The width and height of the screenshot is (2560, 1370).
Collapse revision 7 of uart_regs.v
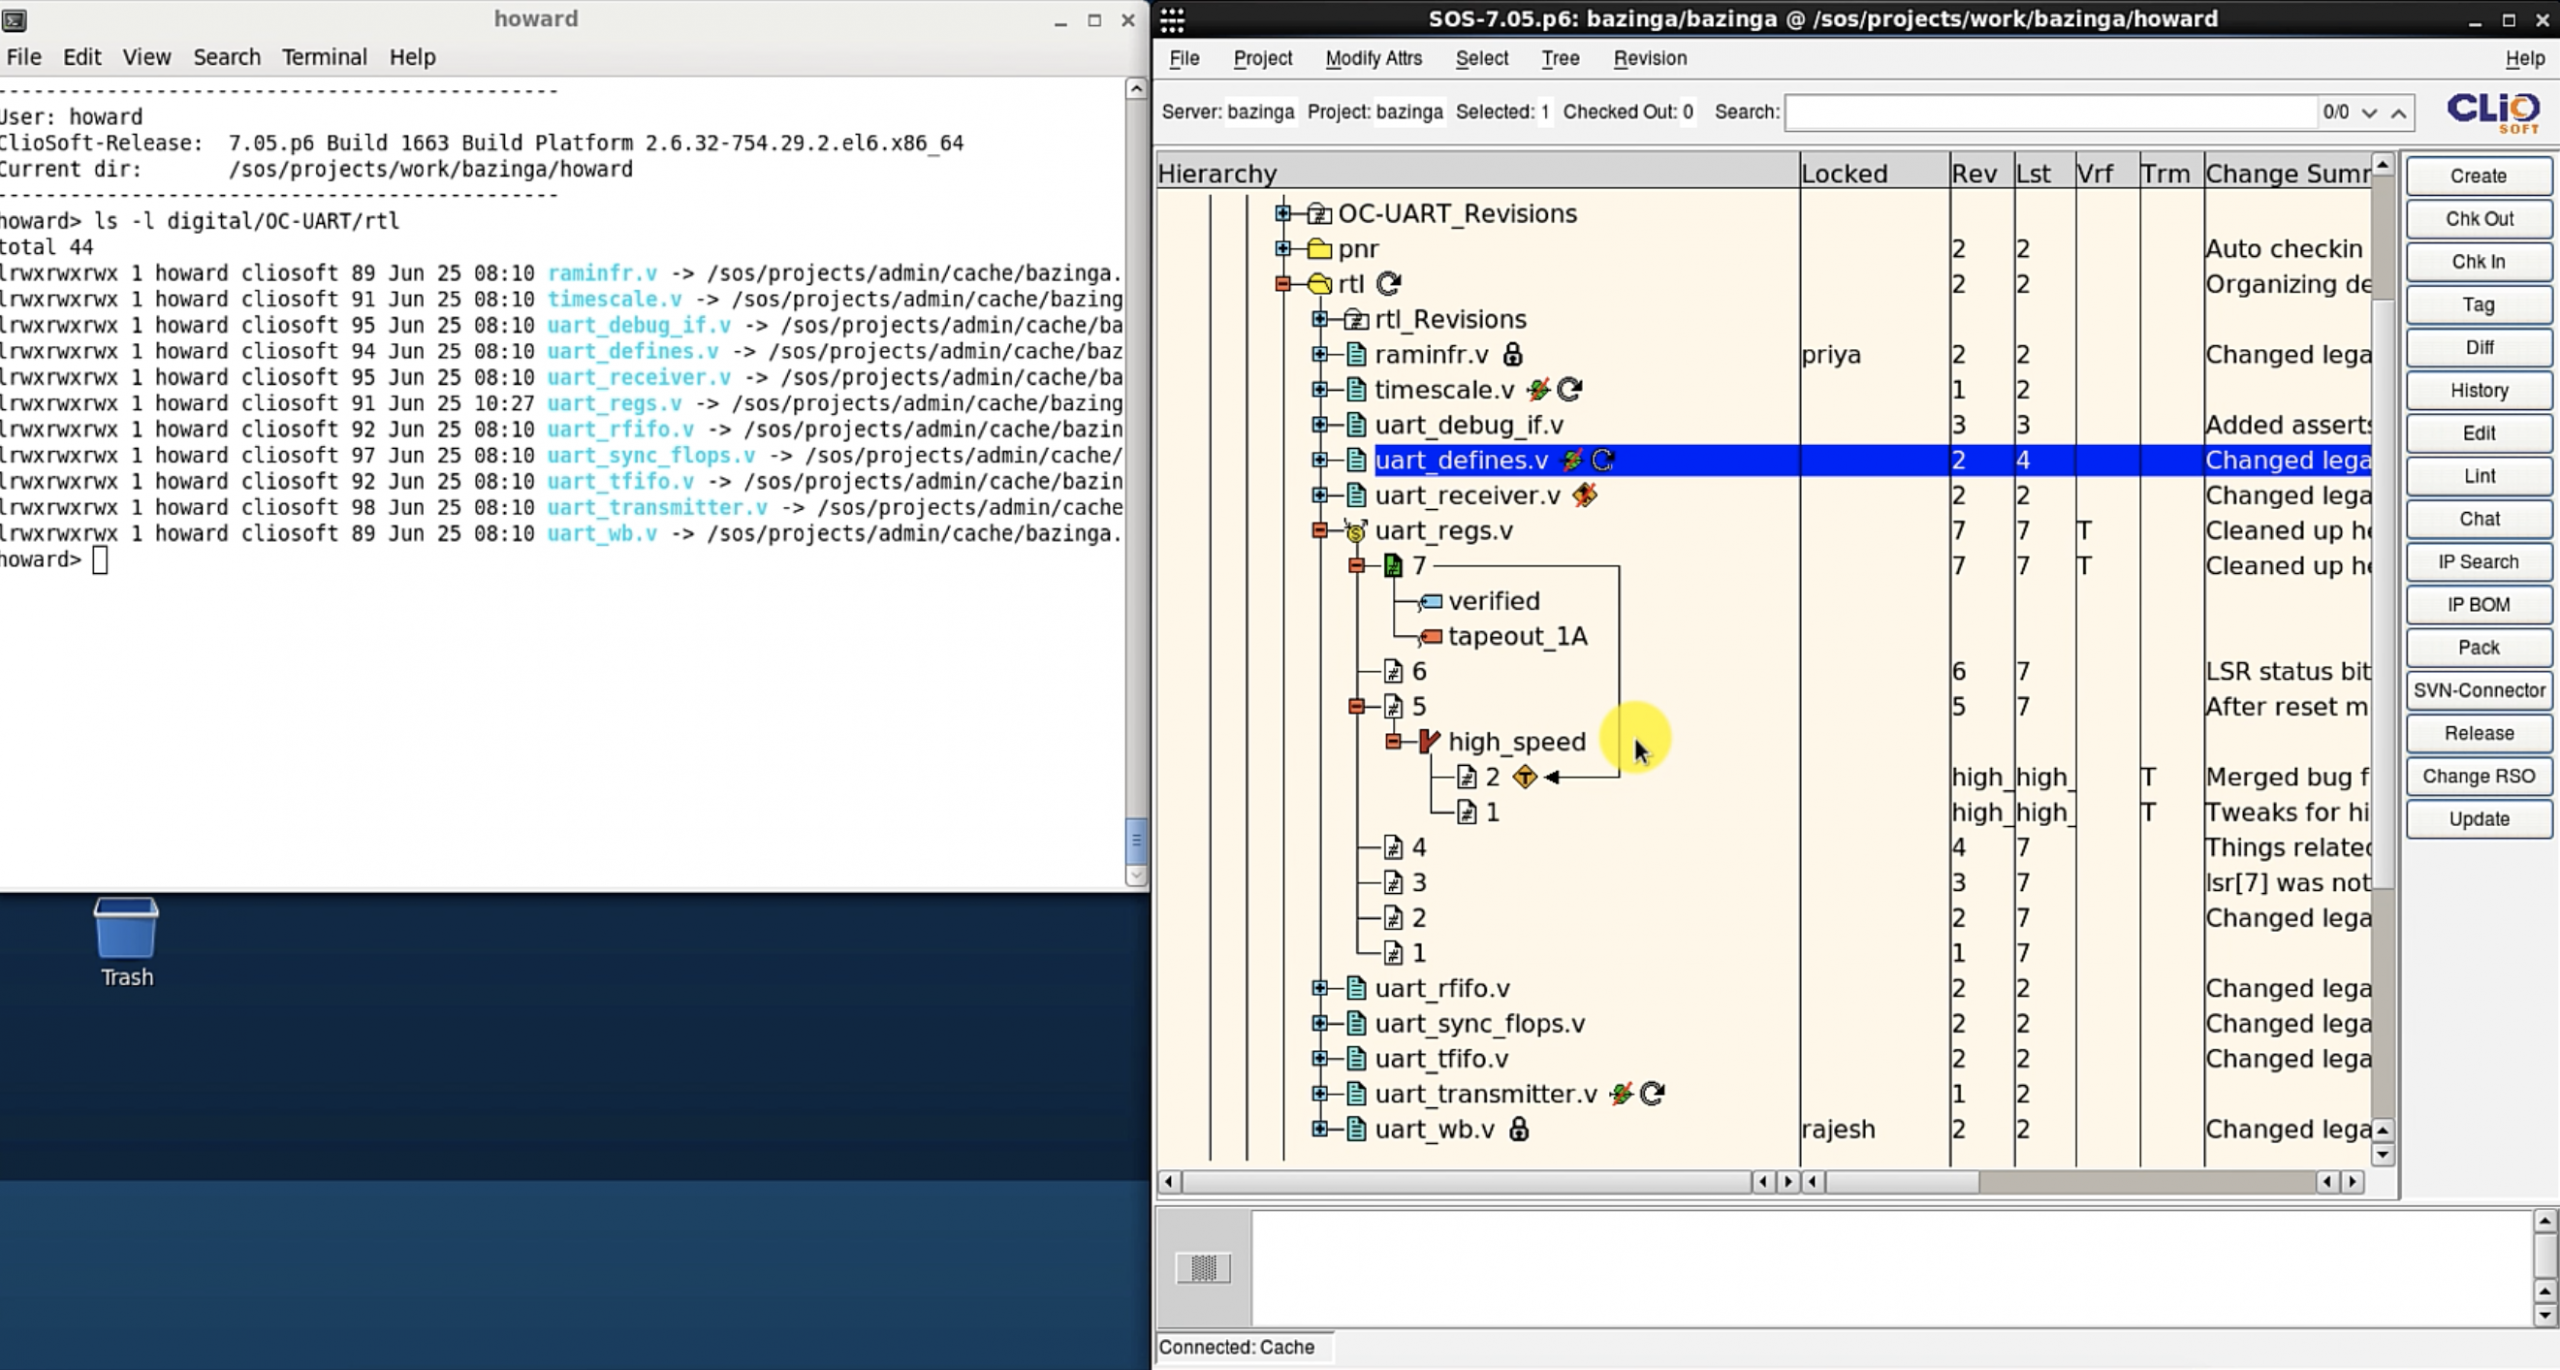tap(1357, 566)
